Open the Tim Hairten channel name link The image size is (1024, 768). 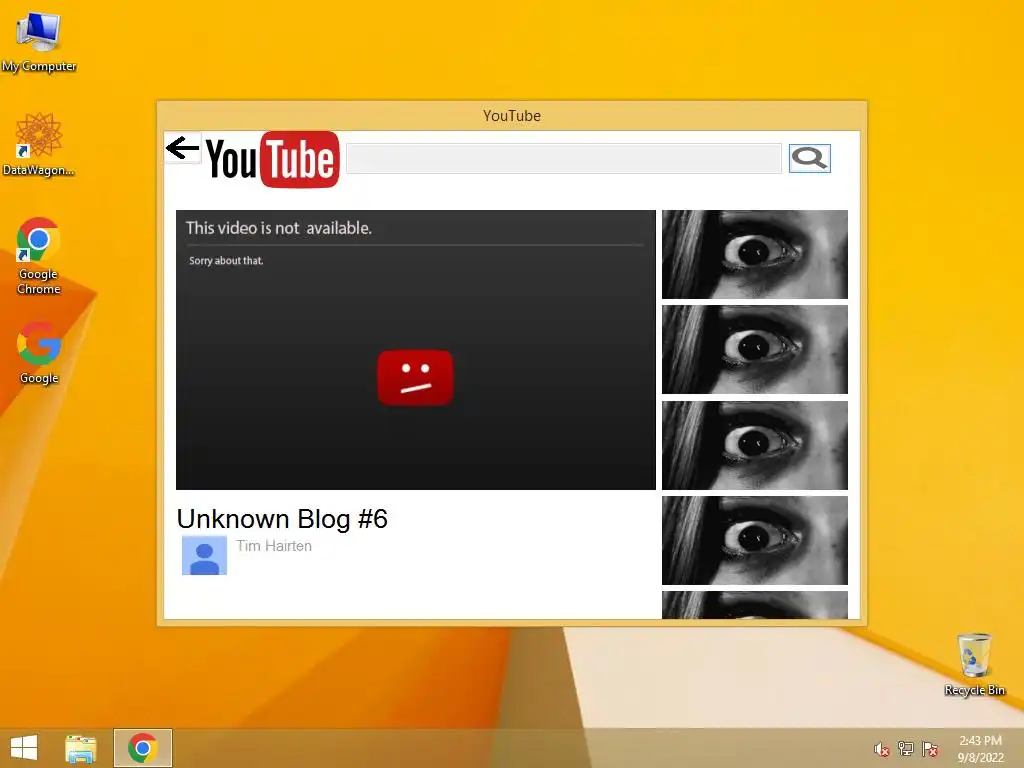coord(274,546)
